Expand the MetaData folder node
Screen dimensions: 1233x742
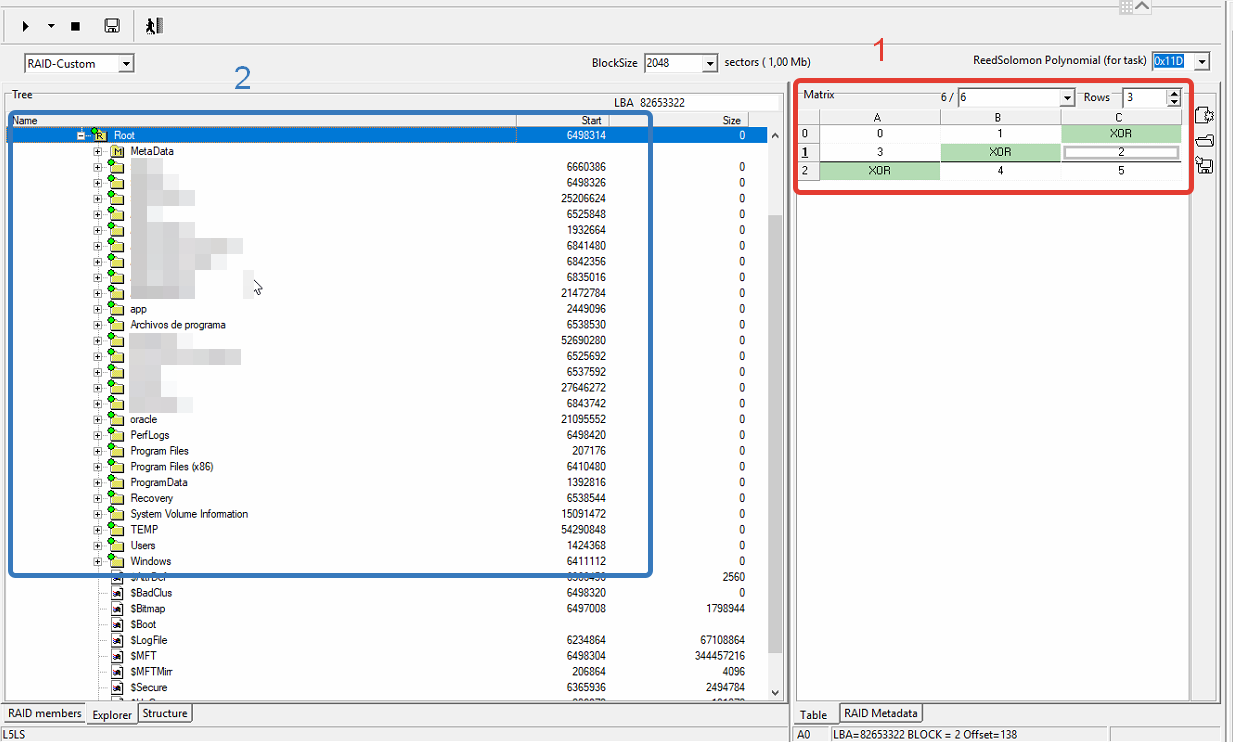[98, 151]
